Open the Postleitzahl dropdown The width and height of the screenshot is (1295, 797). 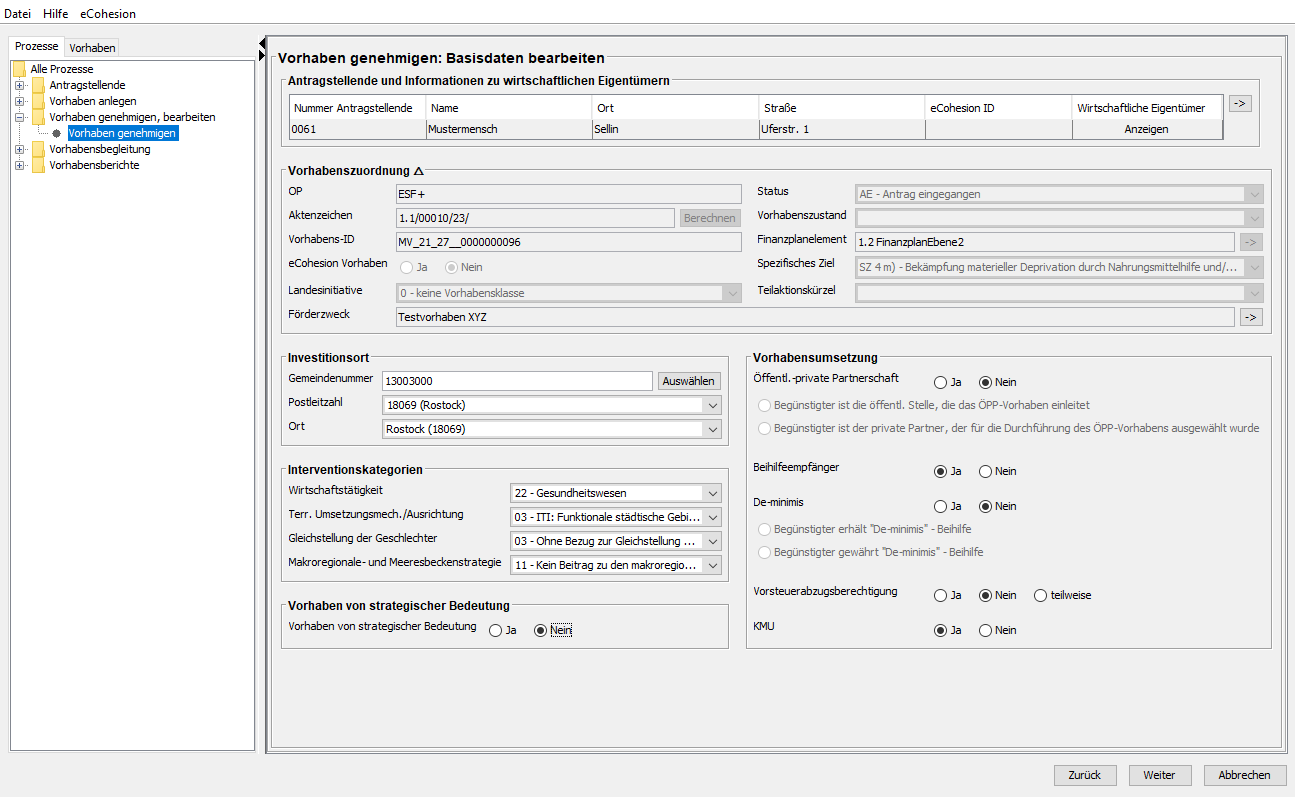point(711,405)
